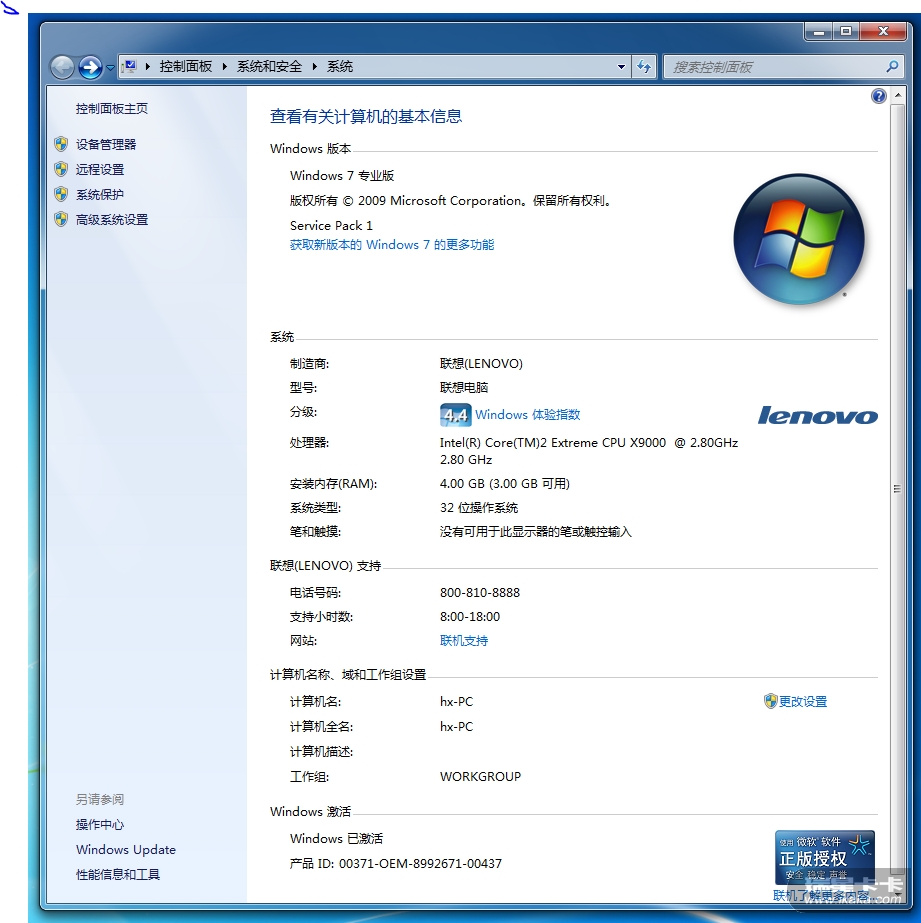
Task: Click 获取新版本的 Windows 7 的更多功能 link
Action: coord(392,245)
